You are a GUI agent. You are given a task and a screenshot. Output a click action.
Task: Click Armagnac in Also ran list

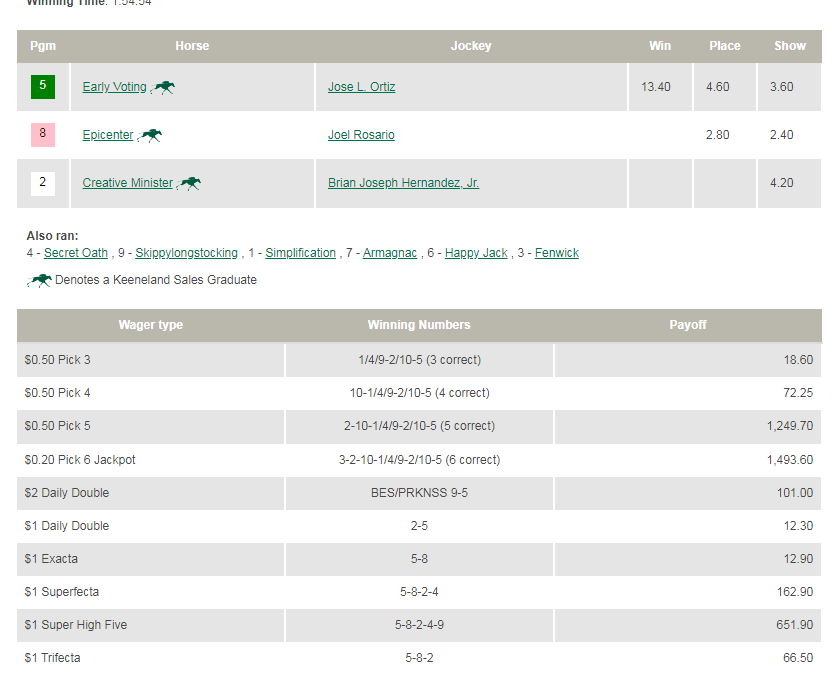pyautogui.click(x=390, y=253)
